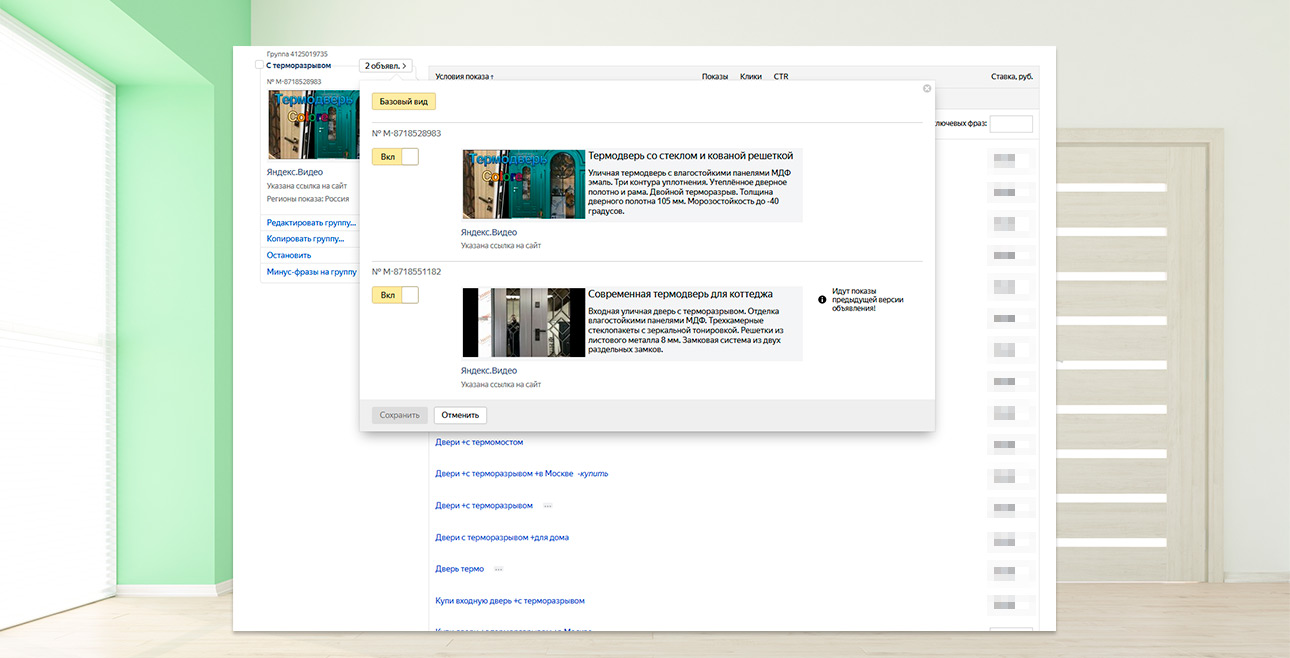Close the ads popup with X icon

927,89
